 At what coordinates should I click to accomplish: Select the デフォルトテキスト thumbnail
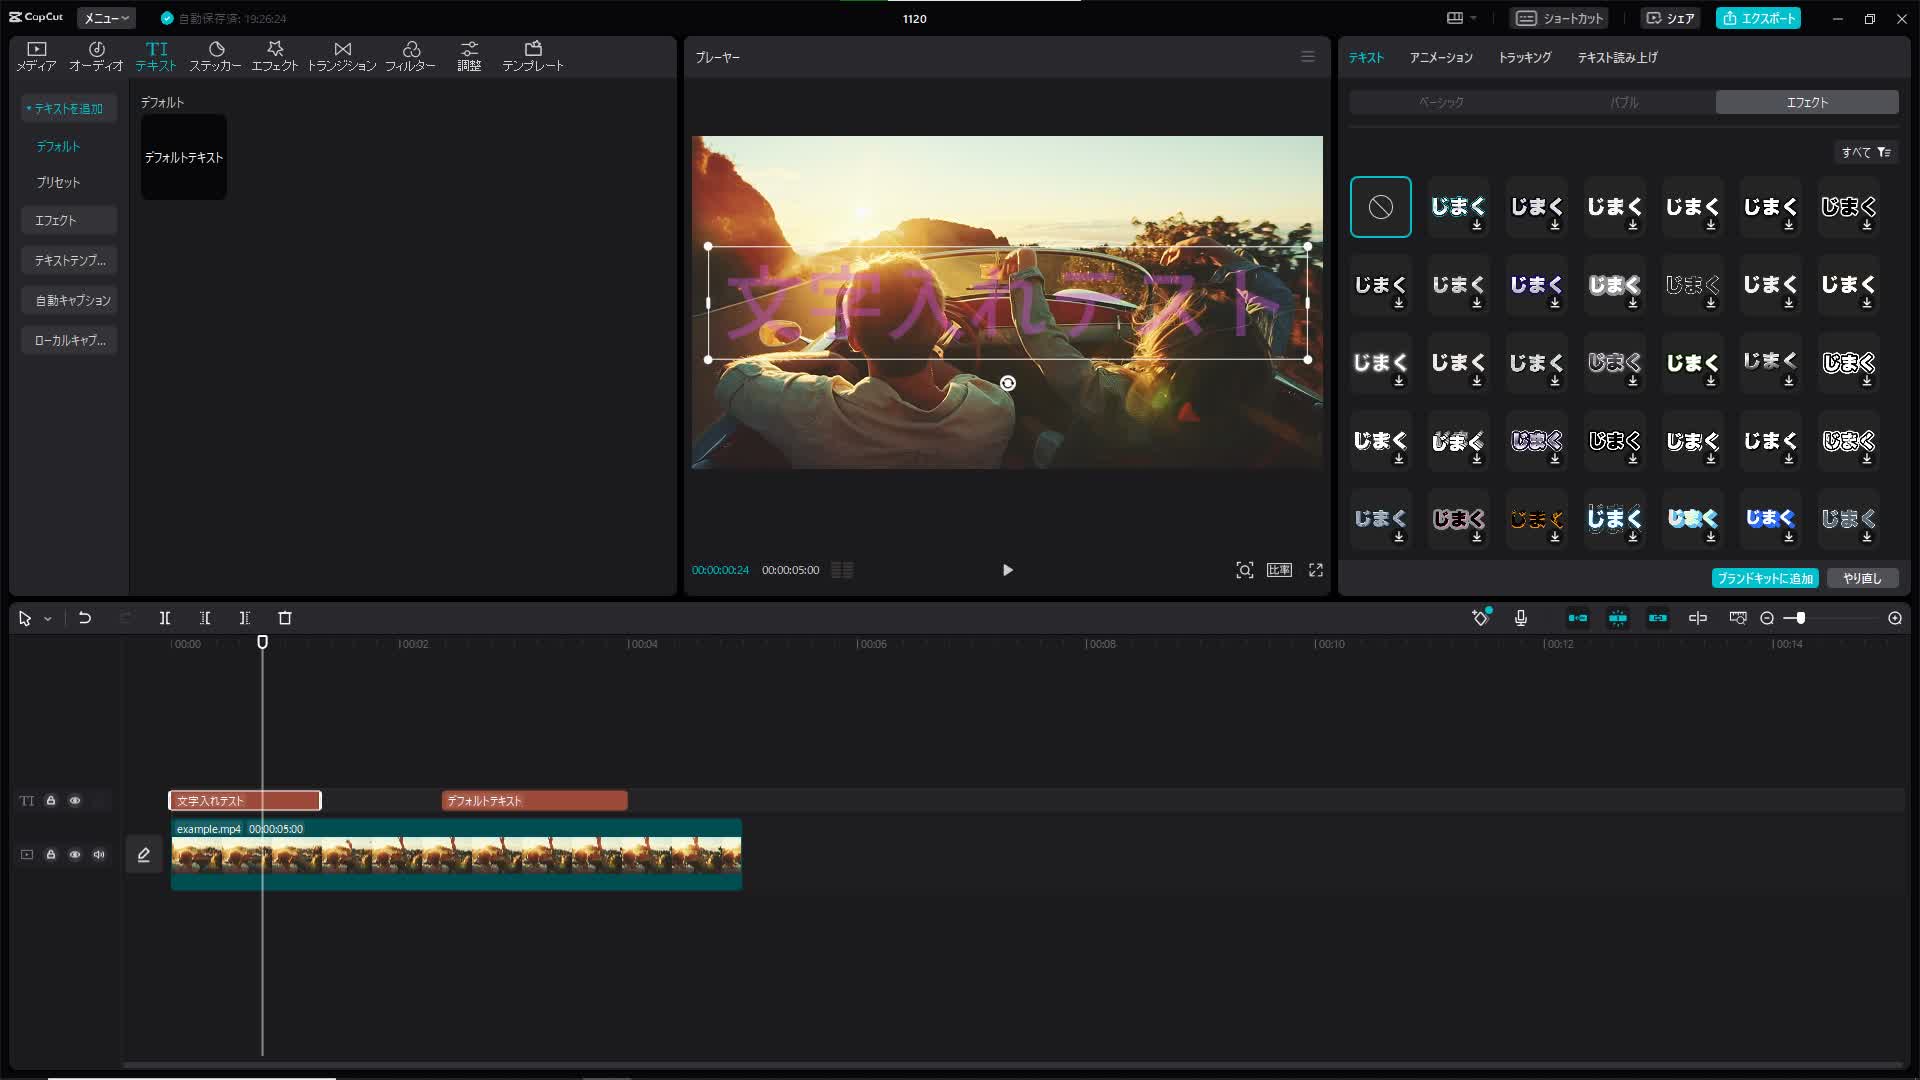184,157
